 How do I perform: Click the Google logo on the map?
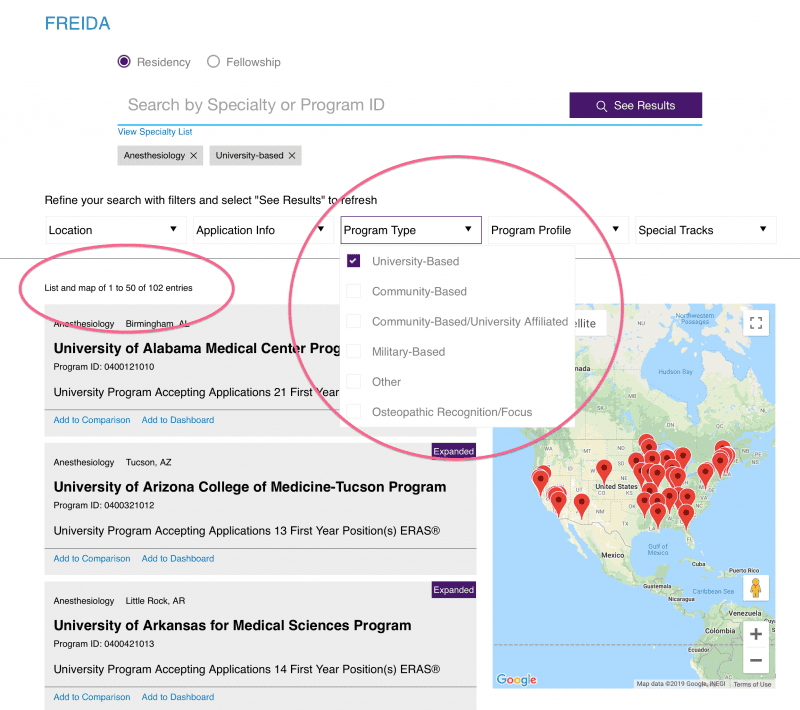(x=516, y=679)
